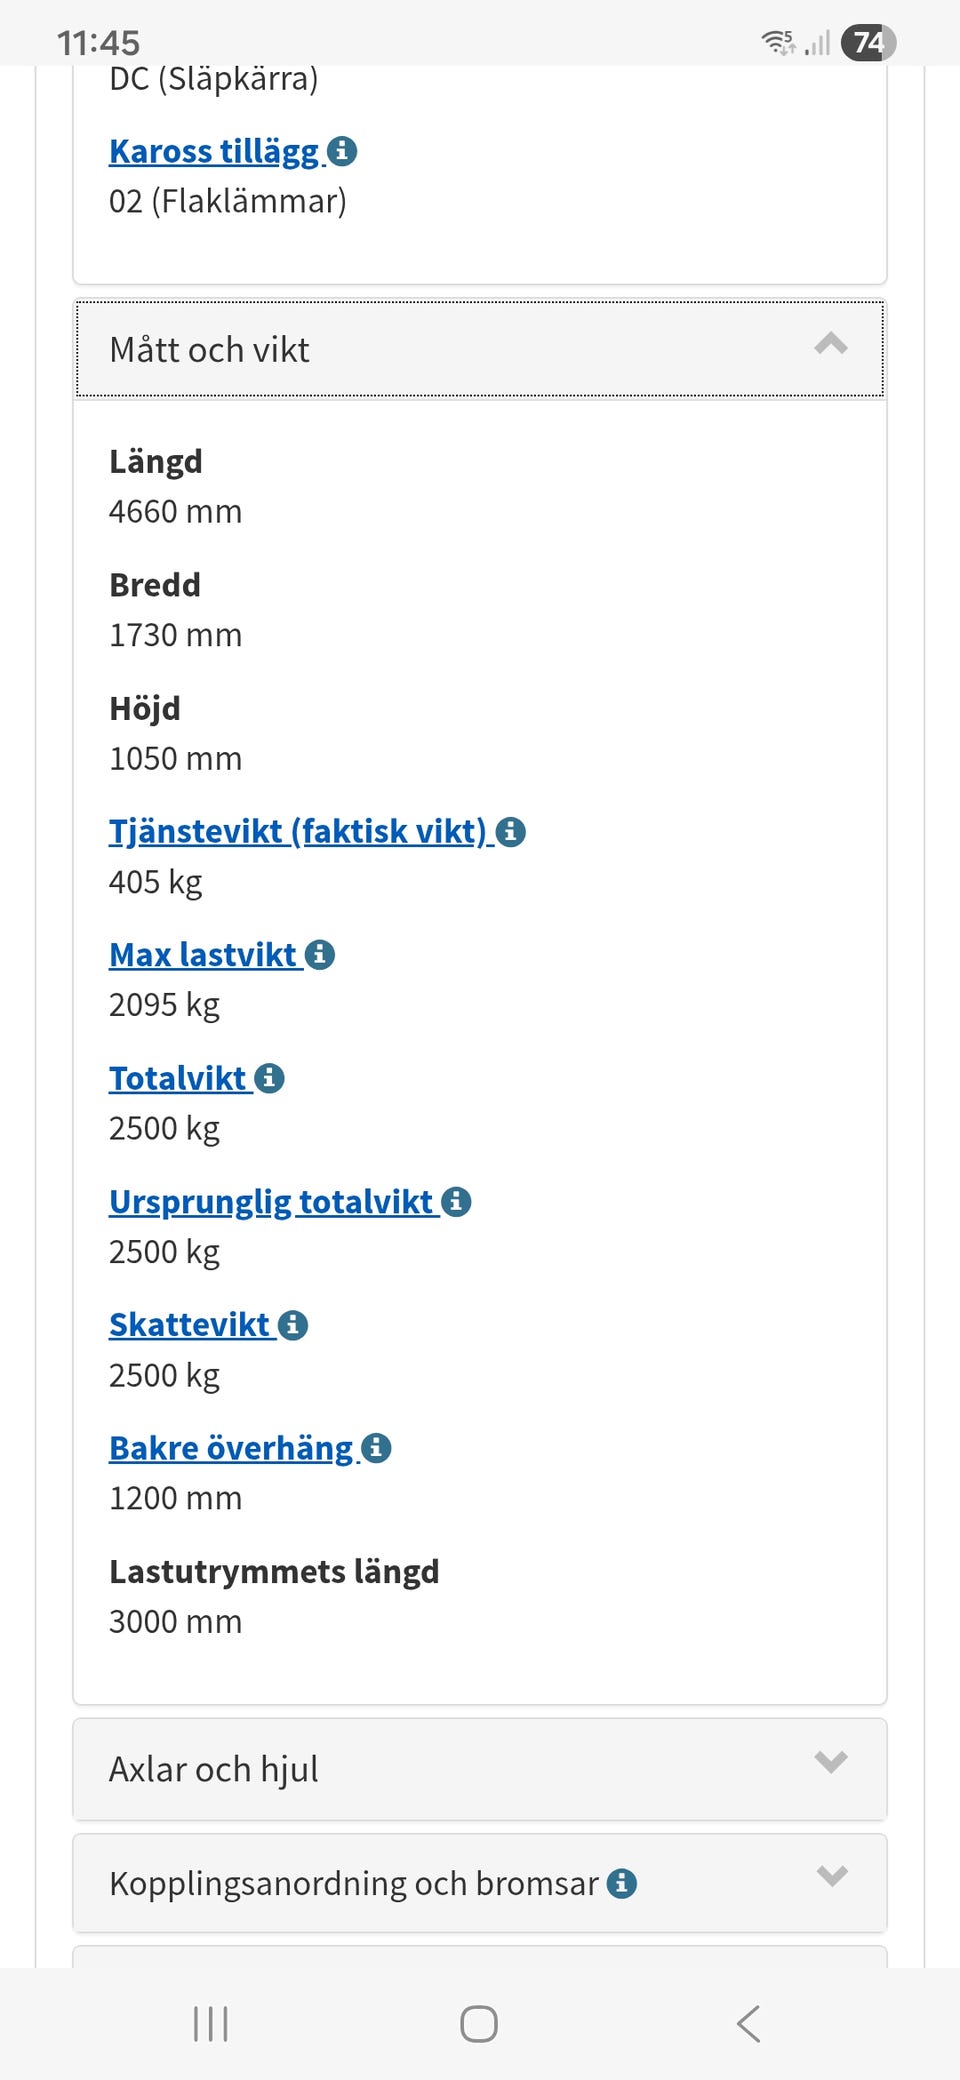960x2080 pixels.
Task: Open the Bakre överhäng link
Action: pos(231,1448)
